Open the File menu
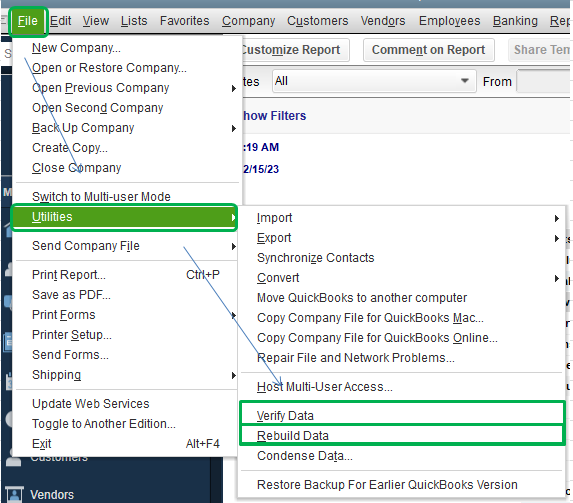The width and height of the screenshot is (573, 503). [x=28, y=21]
